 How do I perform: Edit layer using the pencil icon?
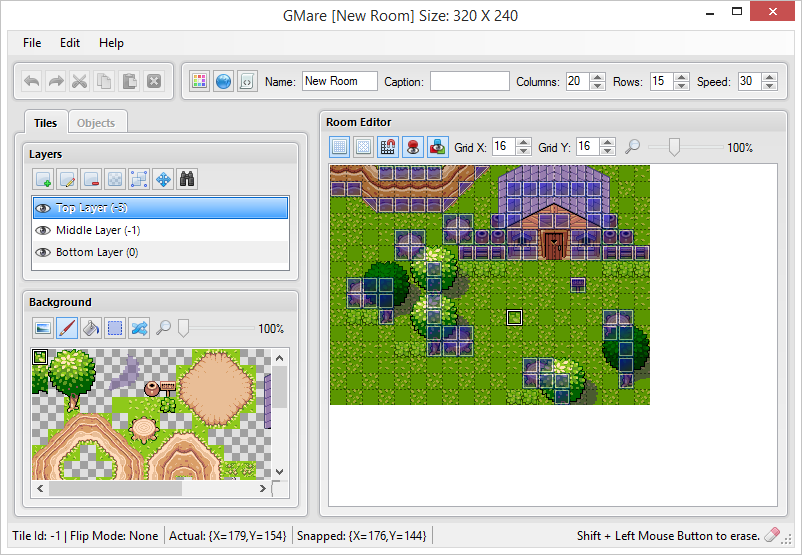(67, 179)
